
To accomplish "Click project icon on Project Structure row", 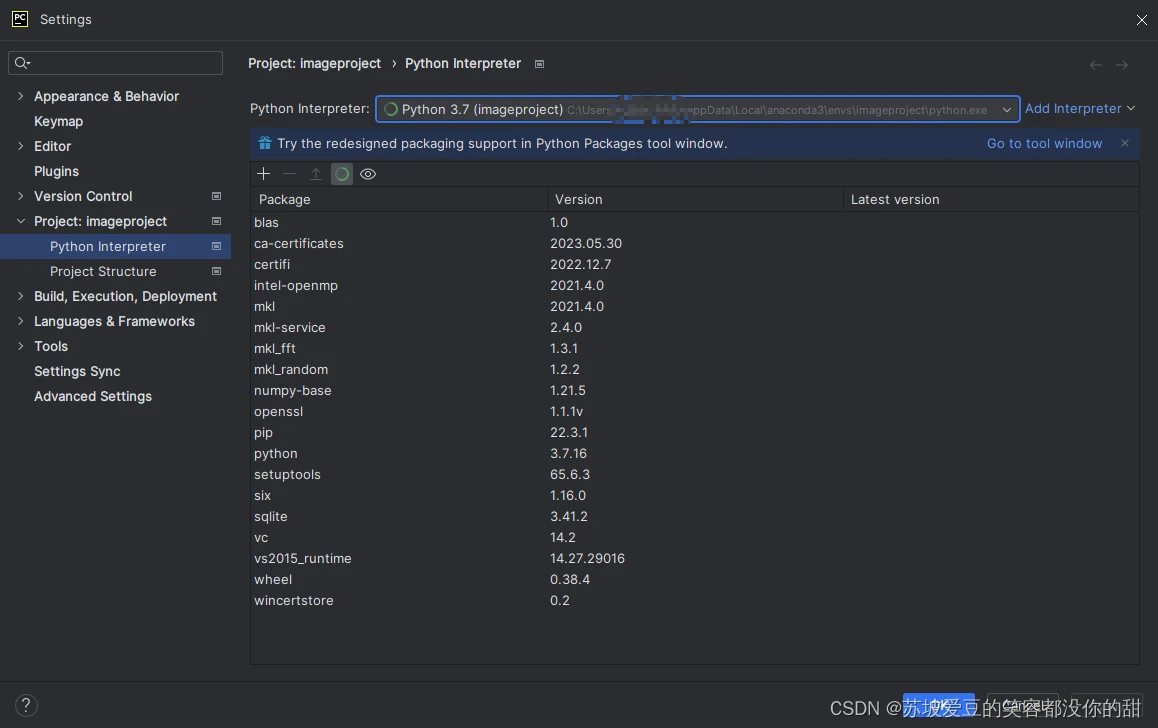I will click(216, 272).
